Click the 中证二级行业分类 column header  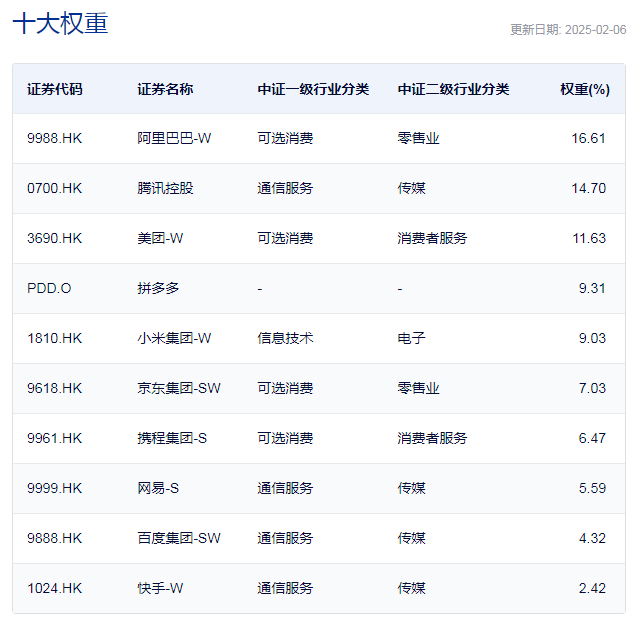click(x=453, y=89)
